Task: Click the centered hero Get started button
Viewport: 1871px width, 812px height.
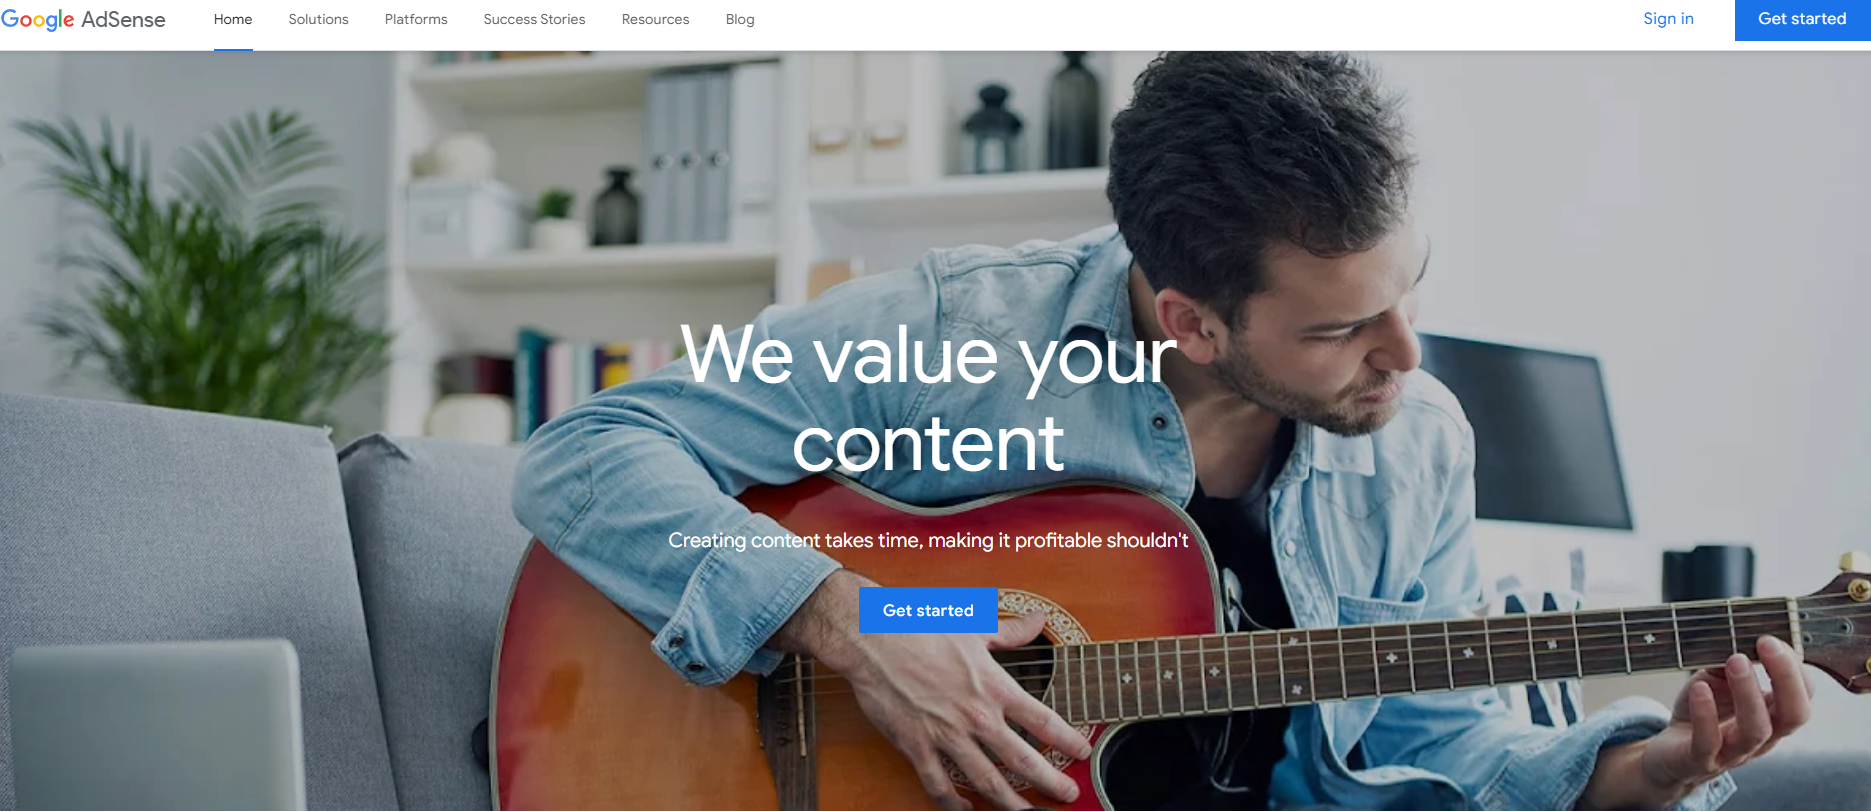Action: pyautogui.click(x=928, y=610)
